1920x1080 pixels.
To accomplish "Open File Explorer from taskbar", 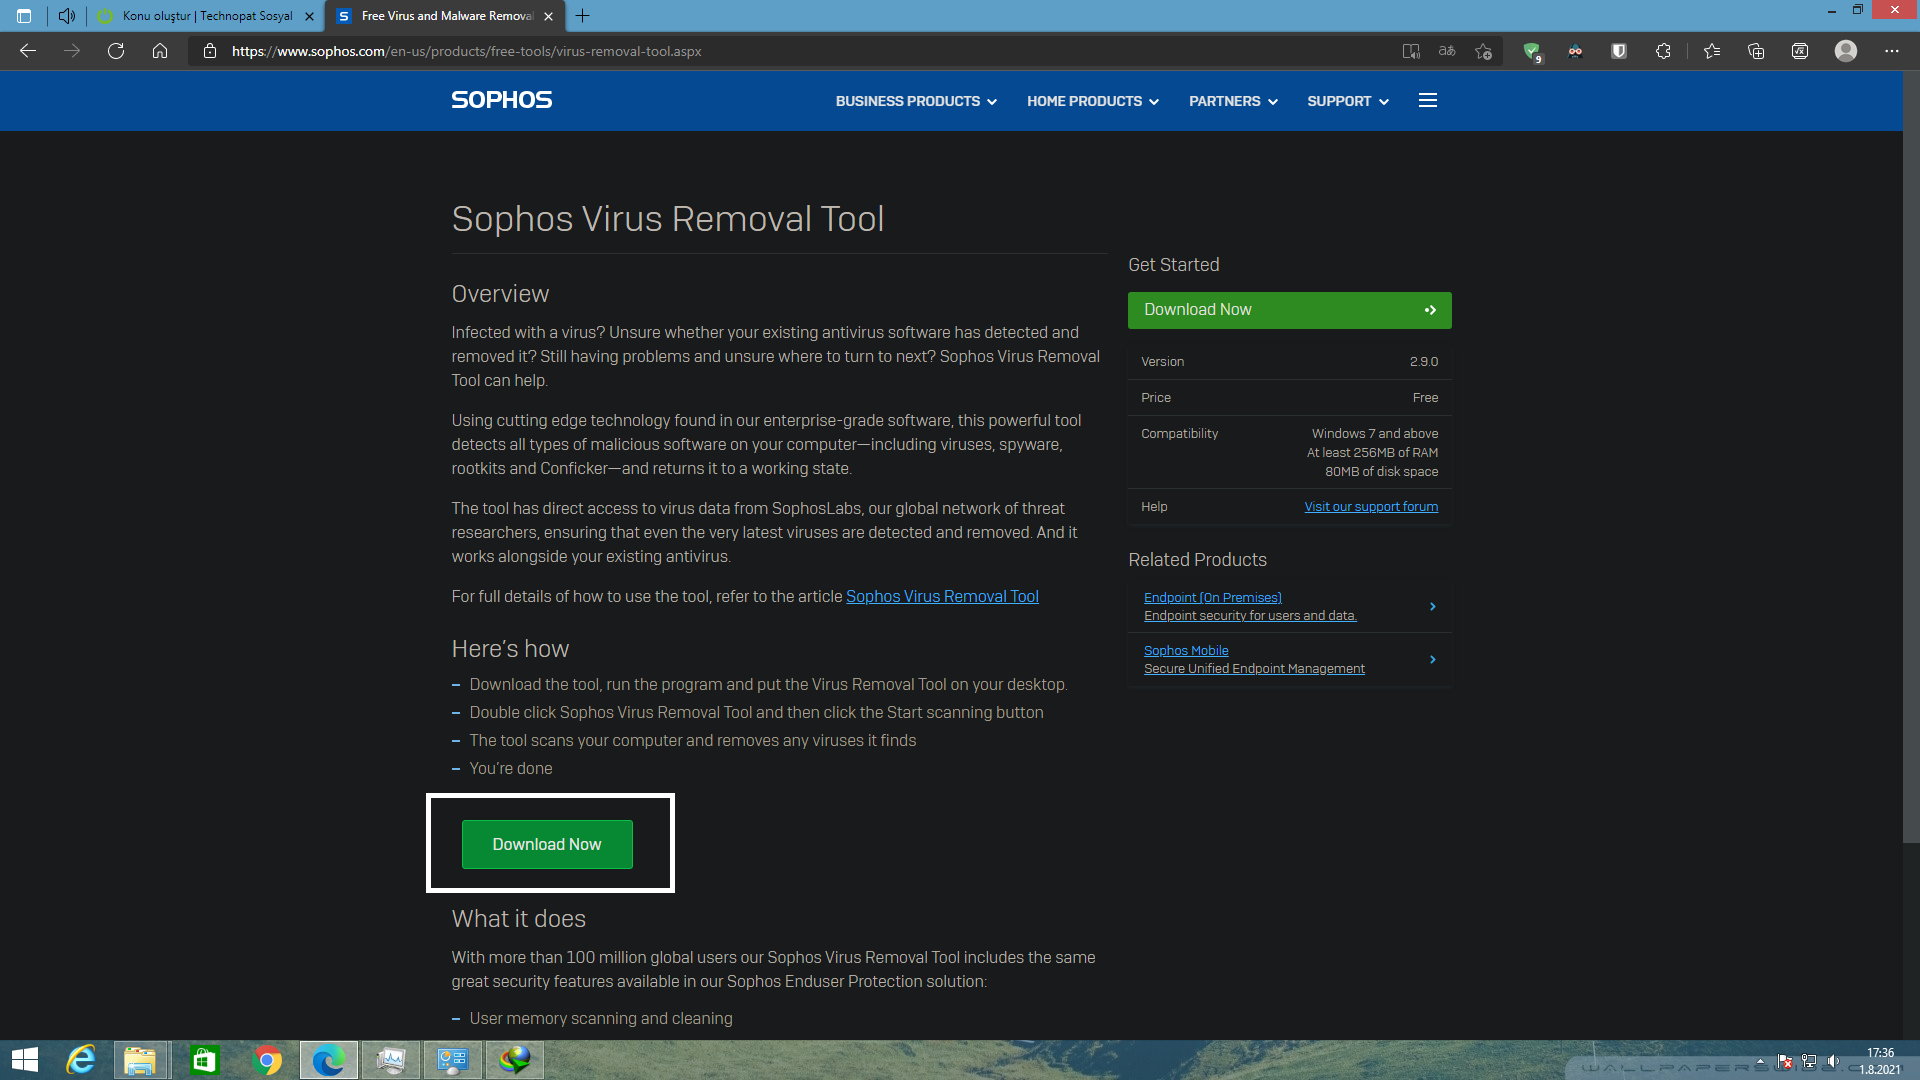I will (141, 1060).
